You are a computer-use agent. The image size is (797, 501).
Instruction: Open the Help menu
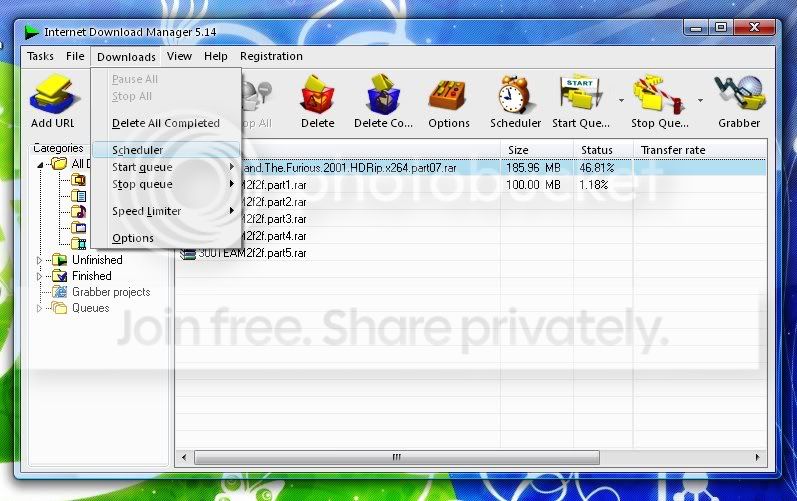tap(216, 56)
